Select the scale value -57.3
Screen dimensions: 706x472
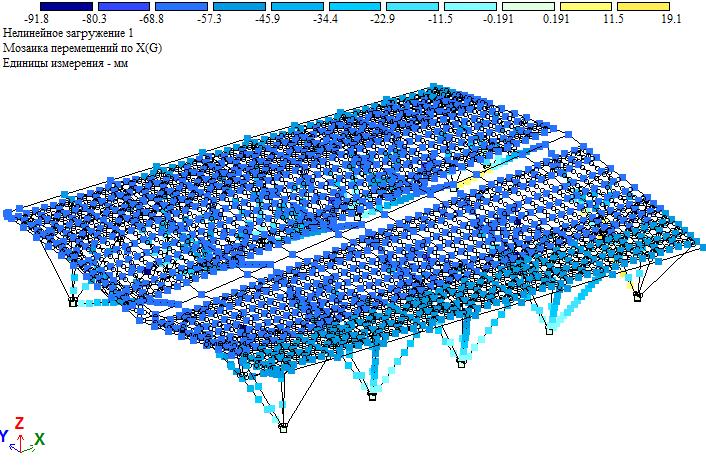pos(209,19)
